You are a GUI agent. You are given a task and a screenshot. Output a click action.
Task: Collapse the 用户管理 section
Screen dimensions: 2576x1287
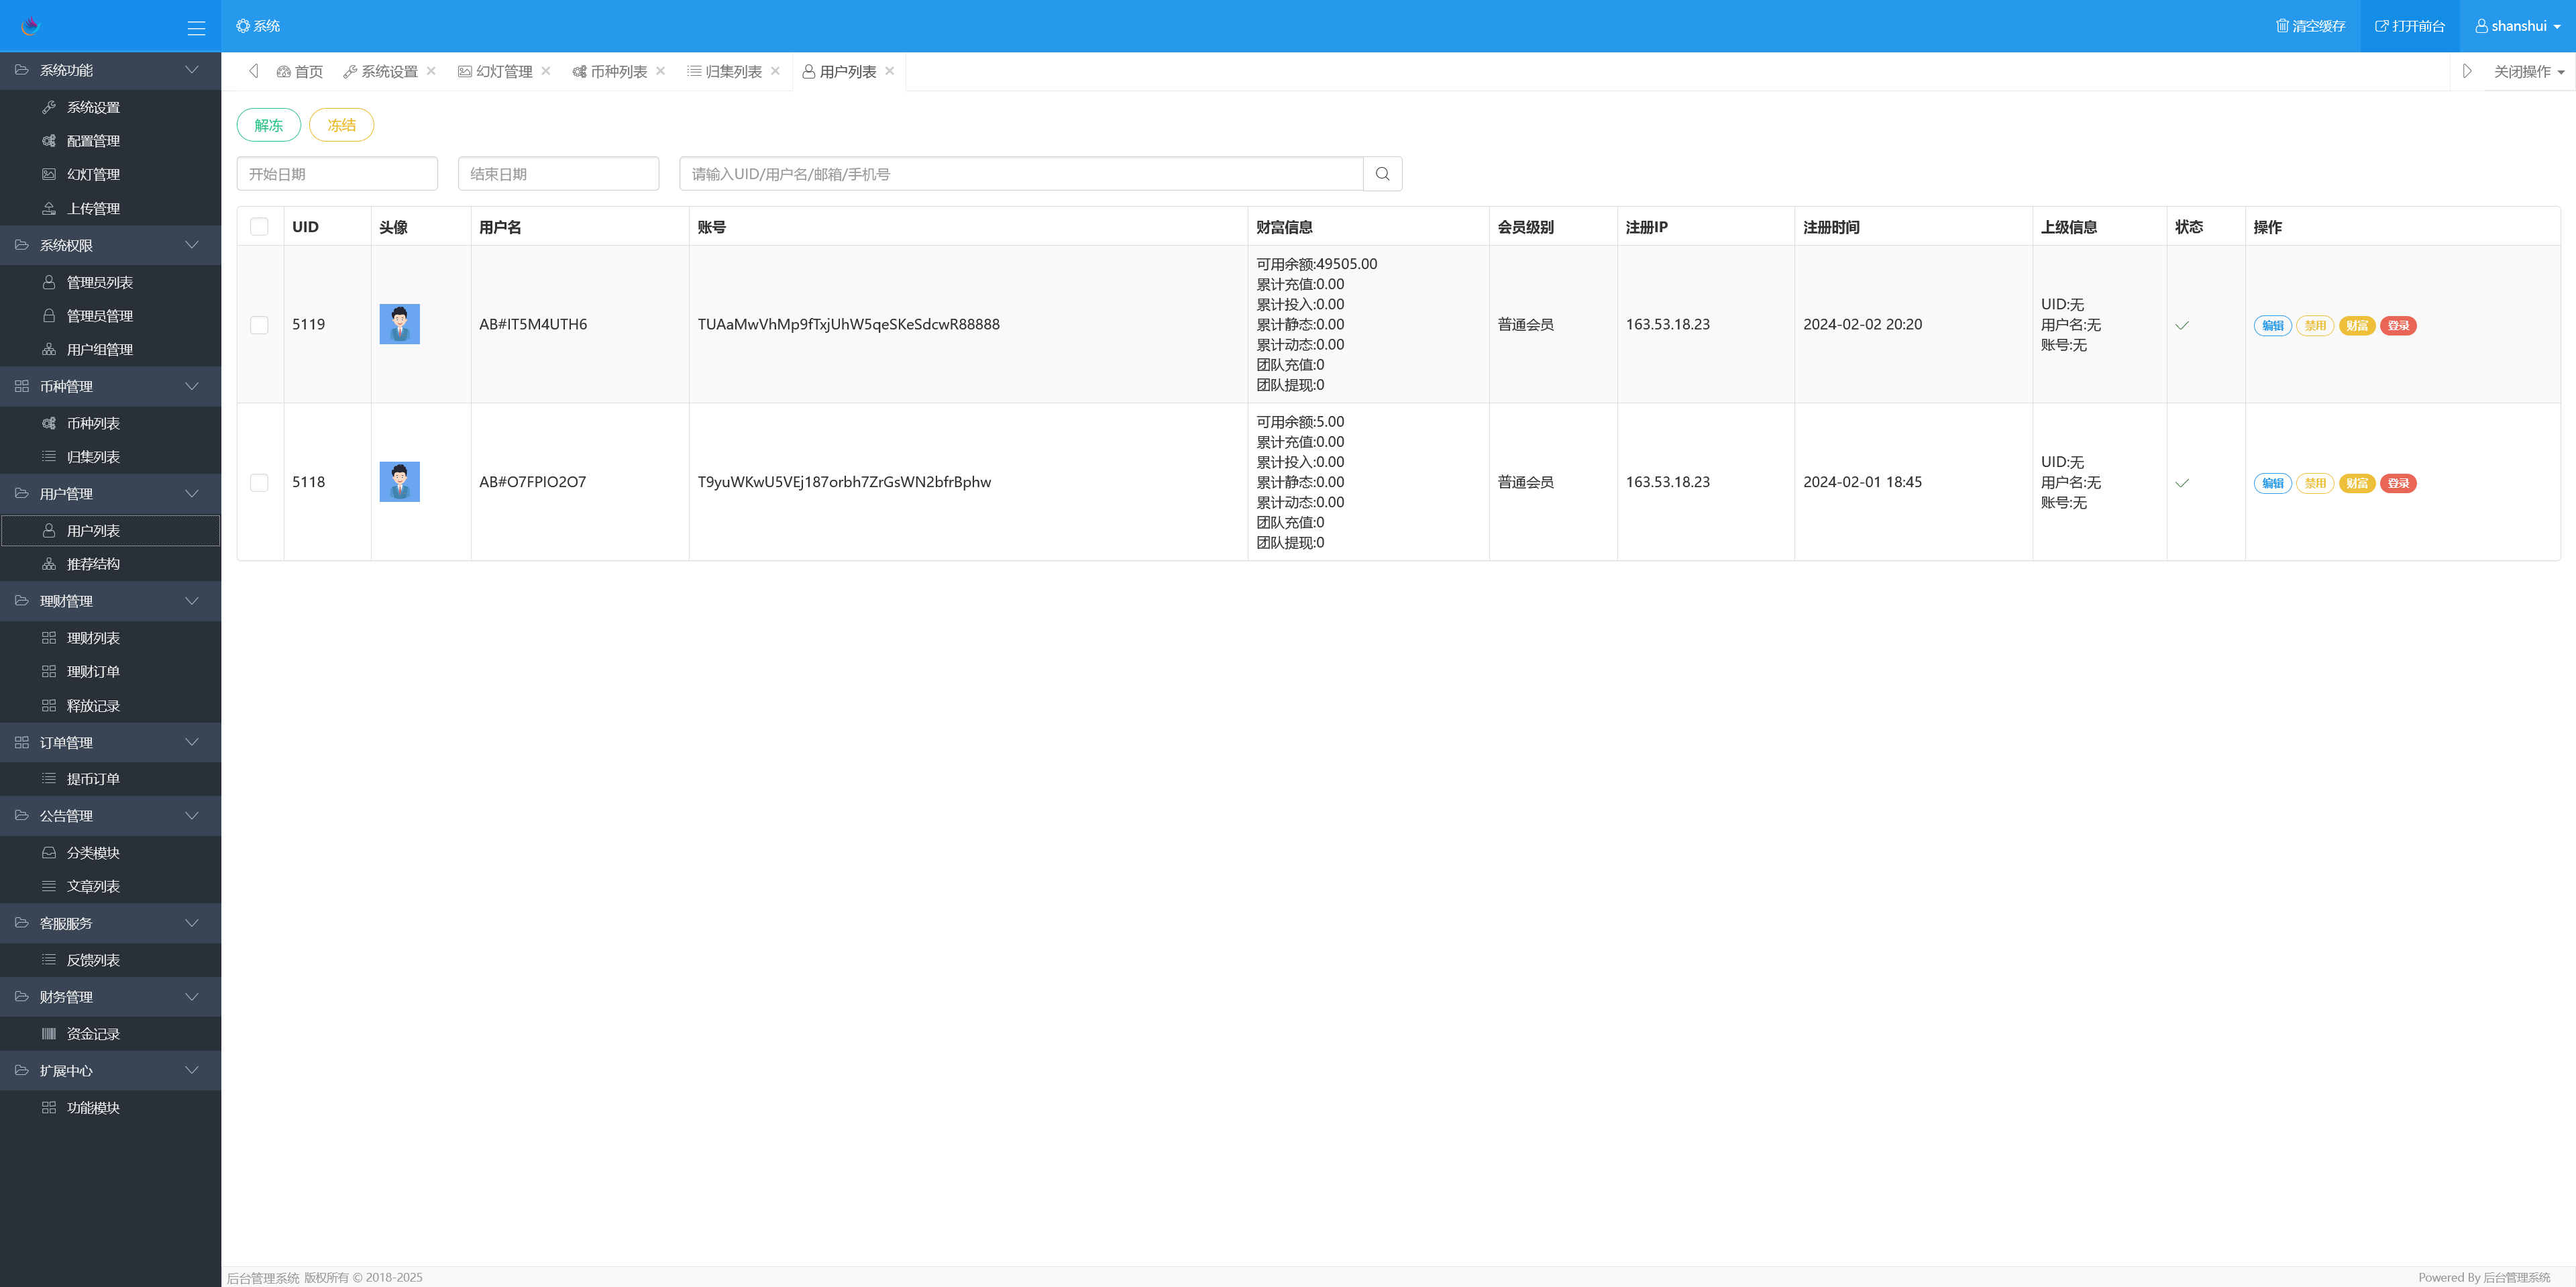[x=110, y=493]
